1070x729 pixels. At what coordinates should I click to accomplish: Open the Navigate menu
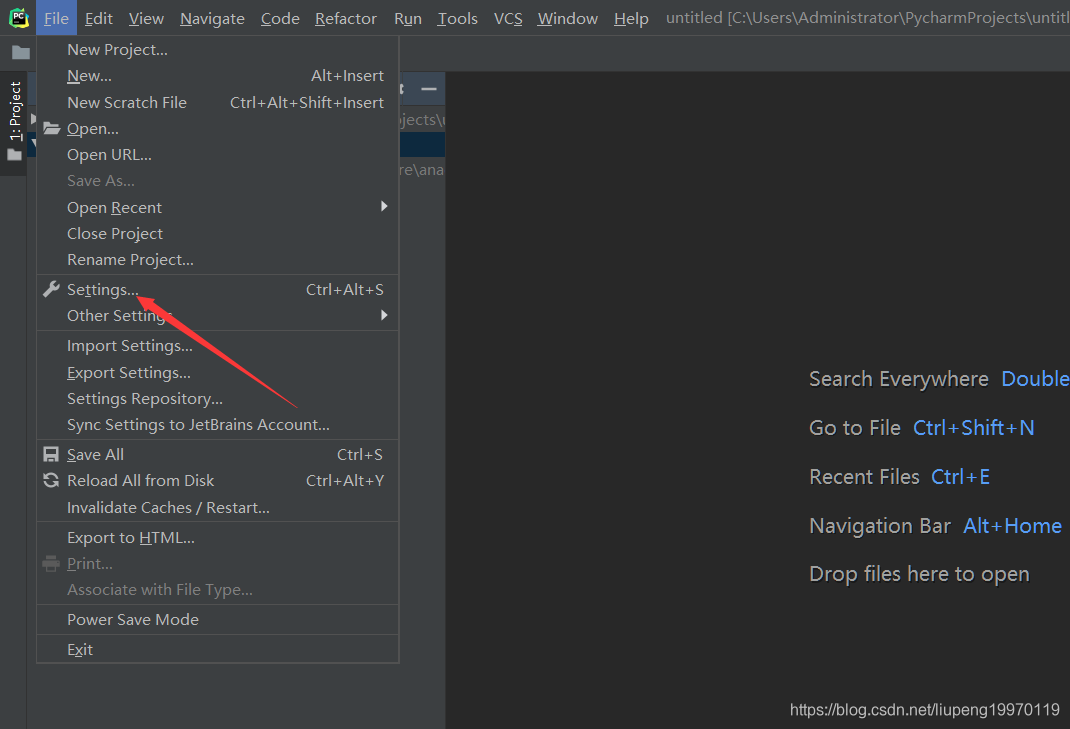(x=212, y=18)
